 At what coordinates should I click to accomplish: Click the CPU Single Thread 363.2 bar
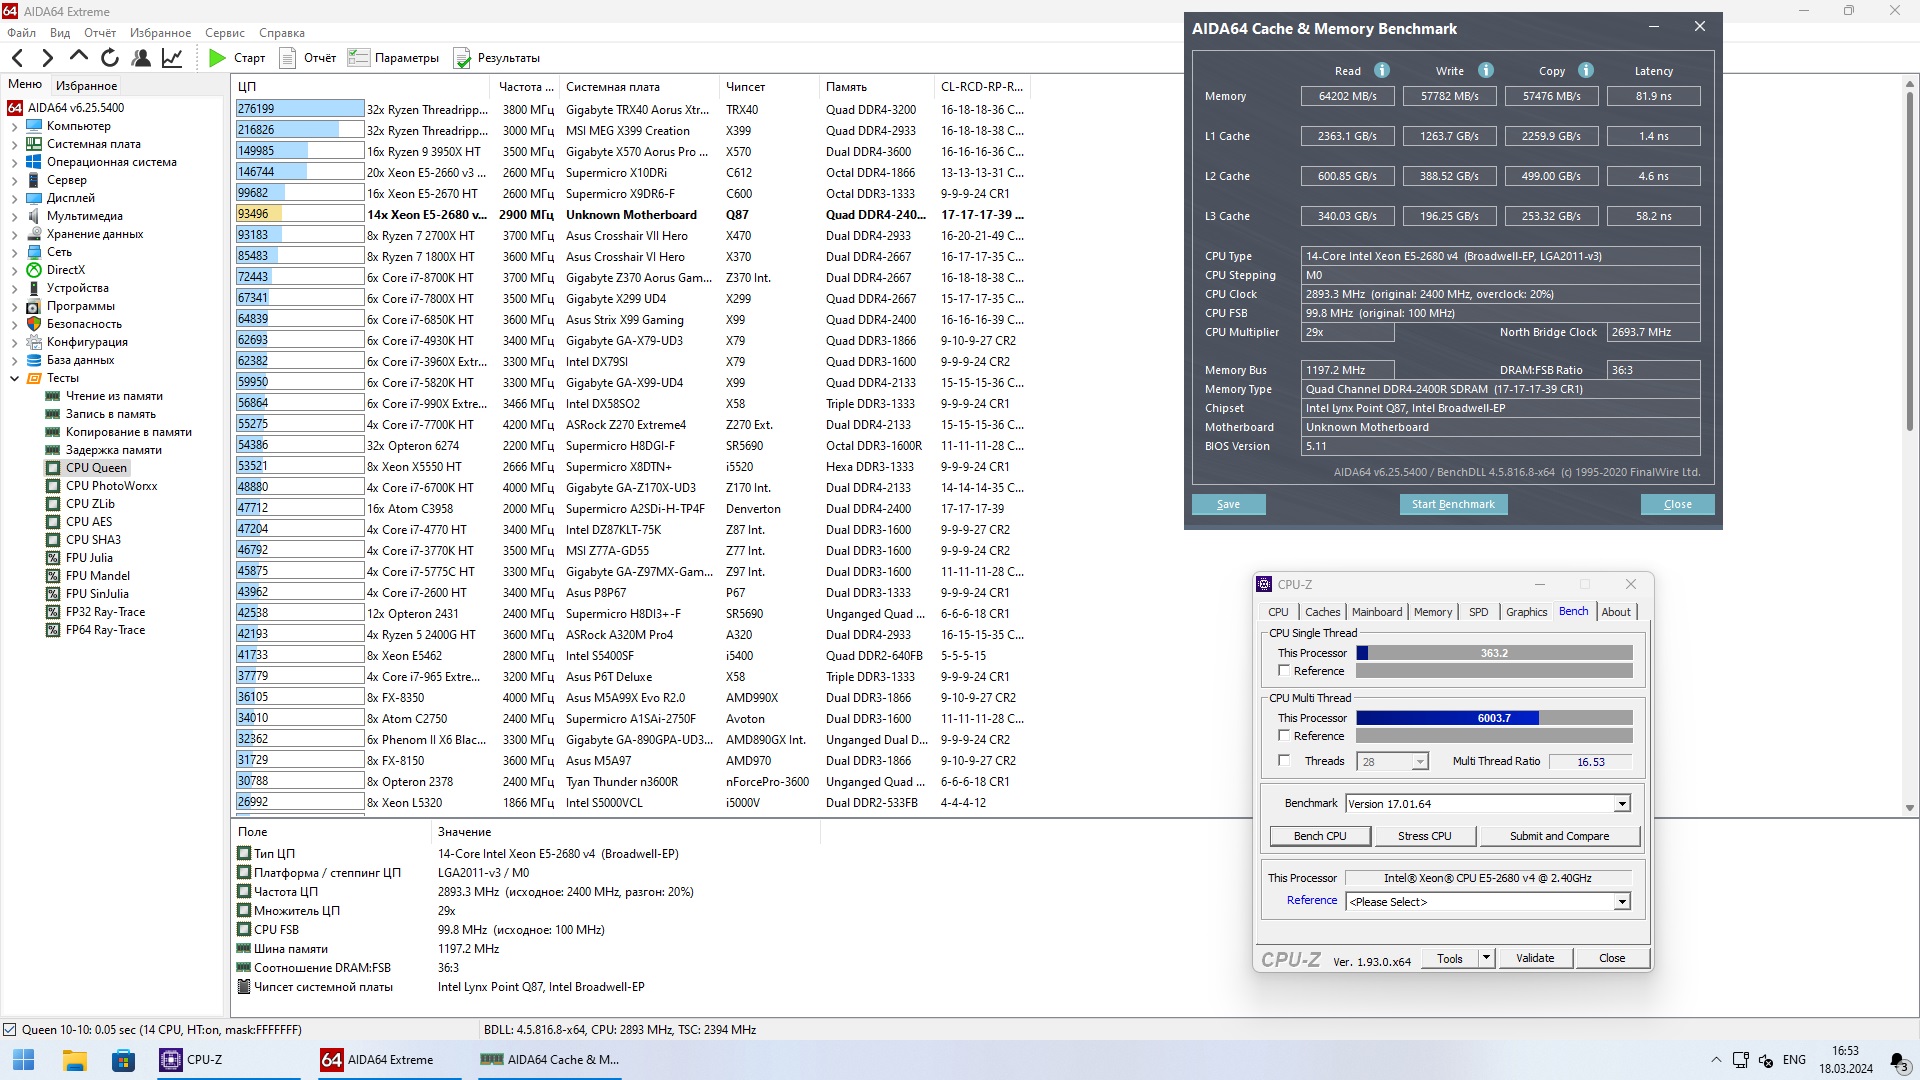[x=1494, y=653]
